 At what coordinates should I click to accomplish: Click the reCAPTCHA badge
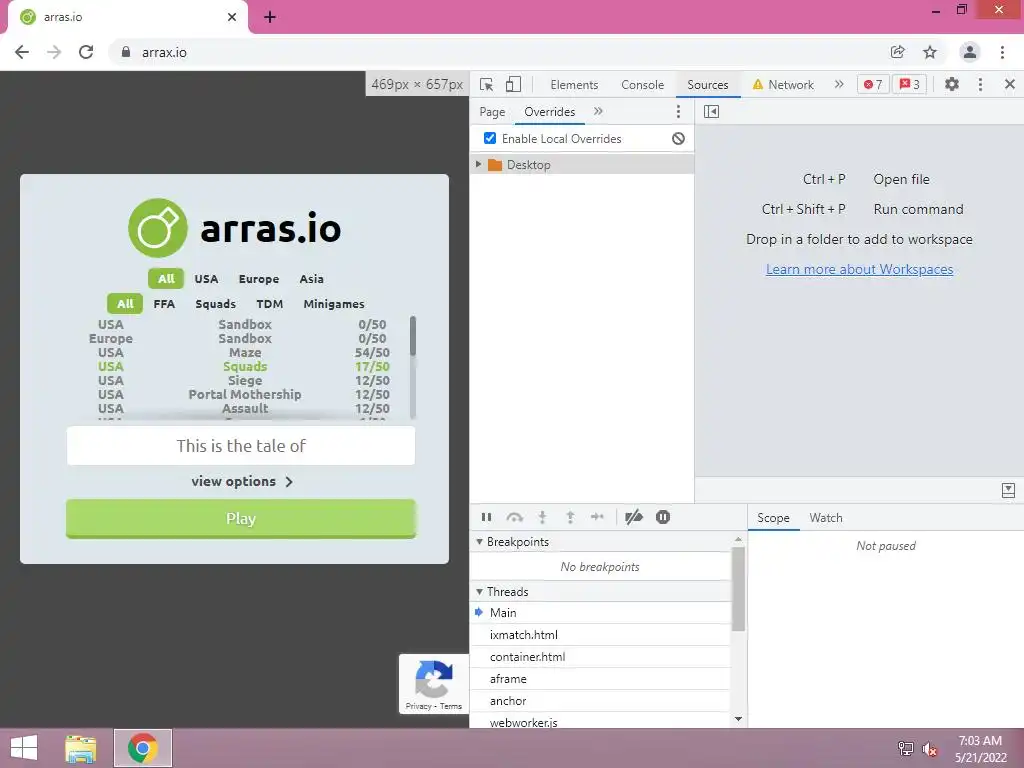coord(434,684)
